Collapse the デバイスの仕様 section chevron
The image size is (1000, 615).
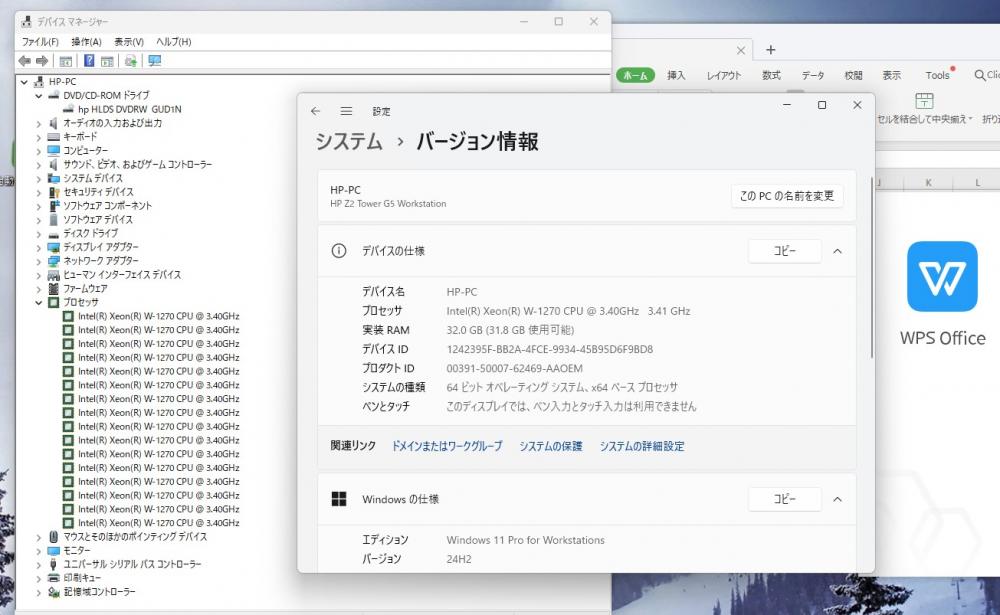(837, 251)
